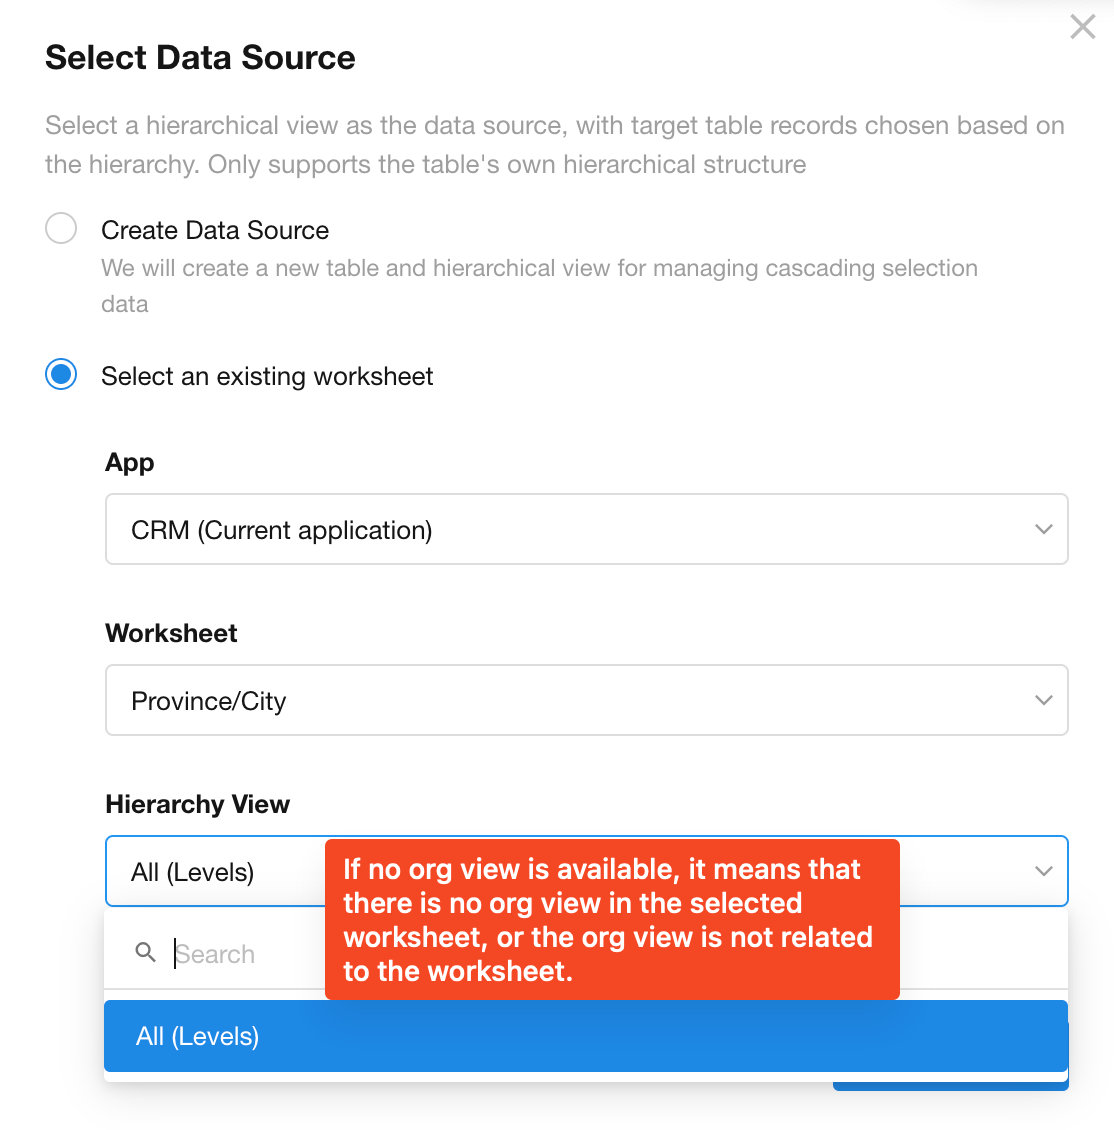
Task: Click the red org view tooltip message
Action: click(x=612, y=919)
